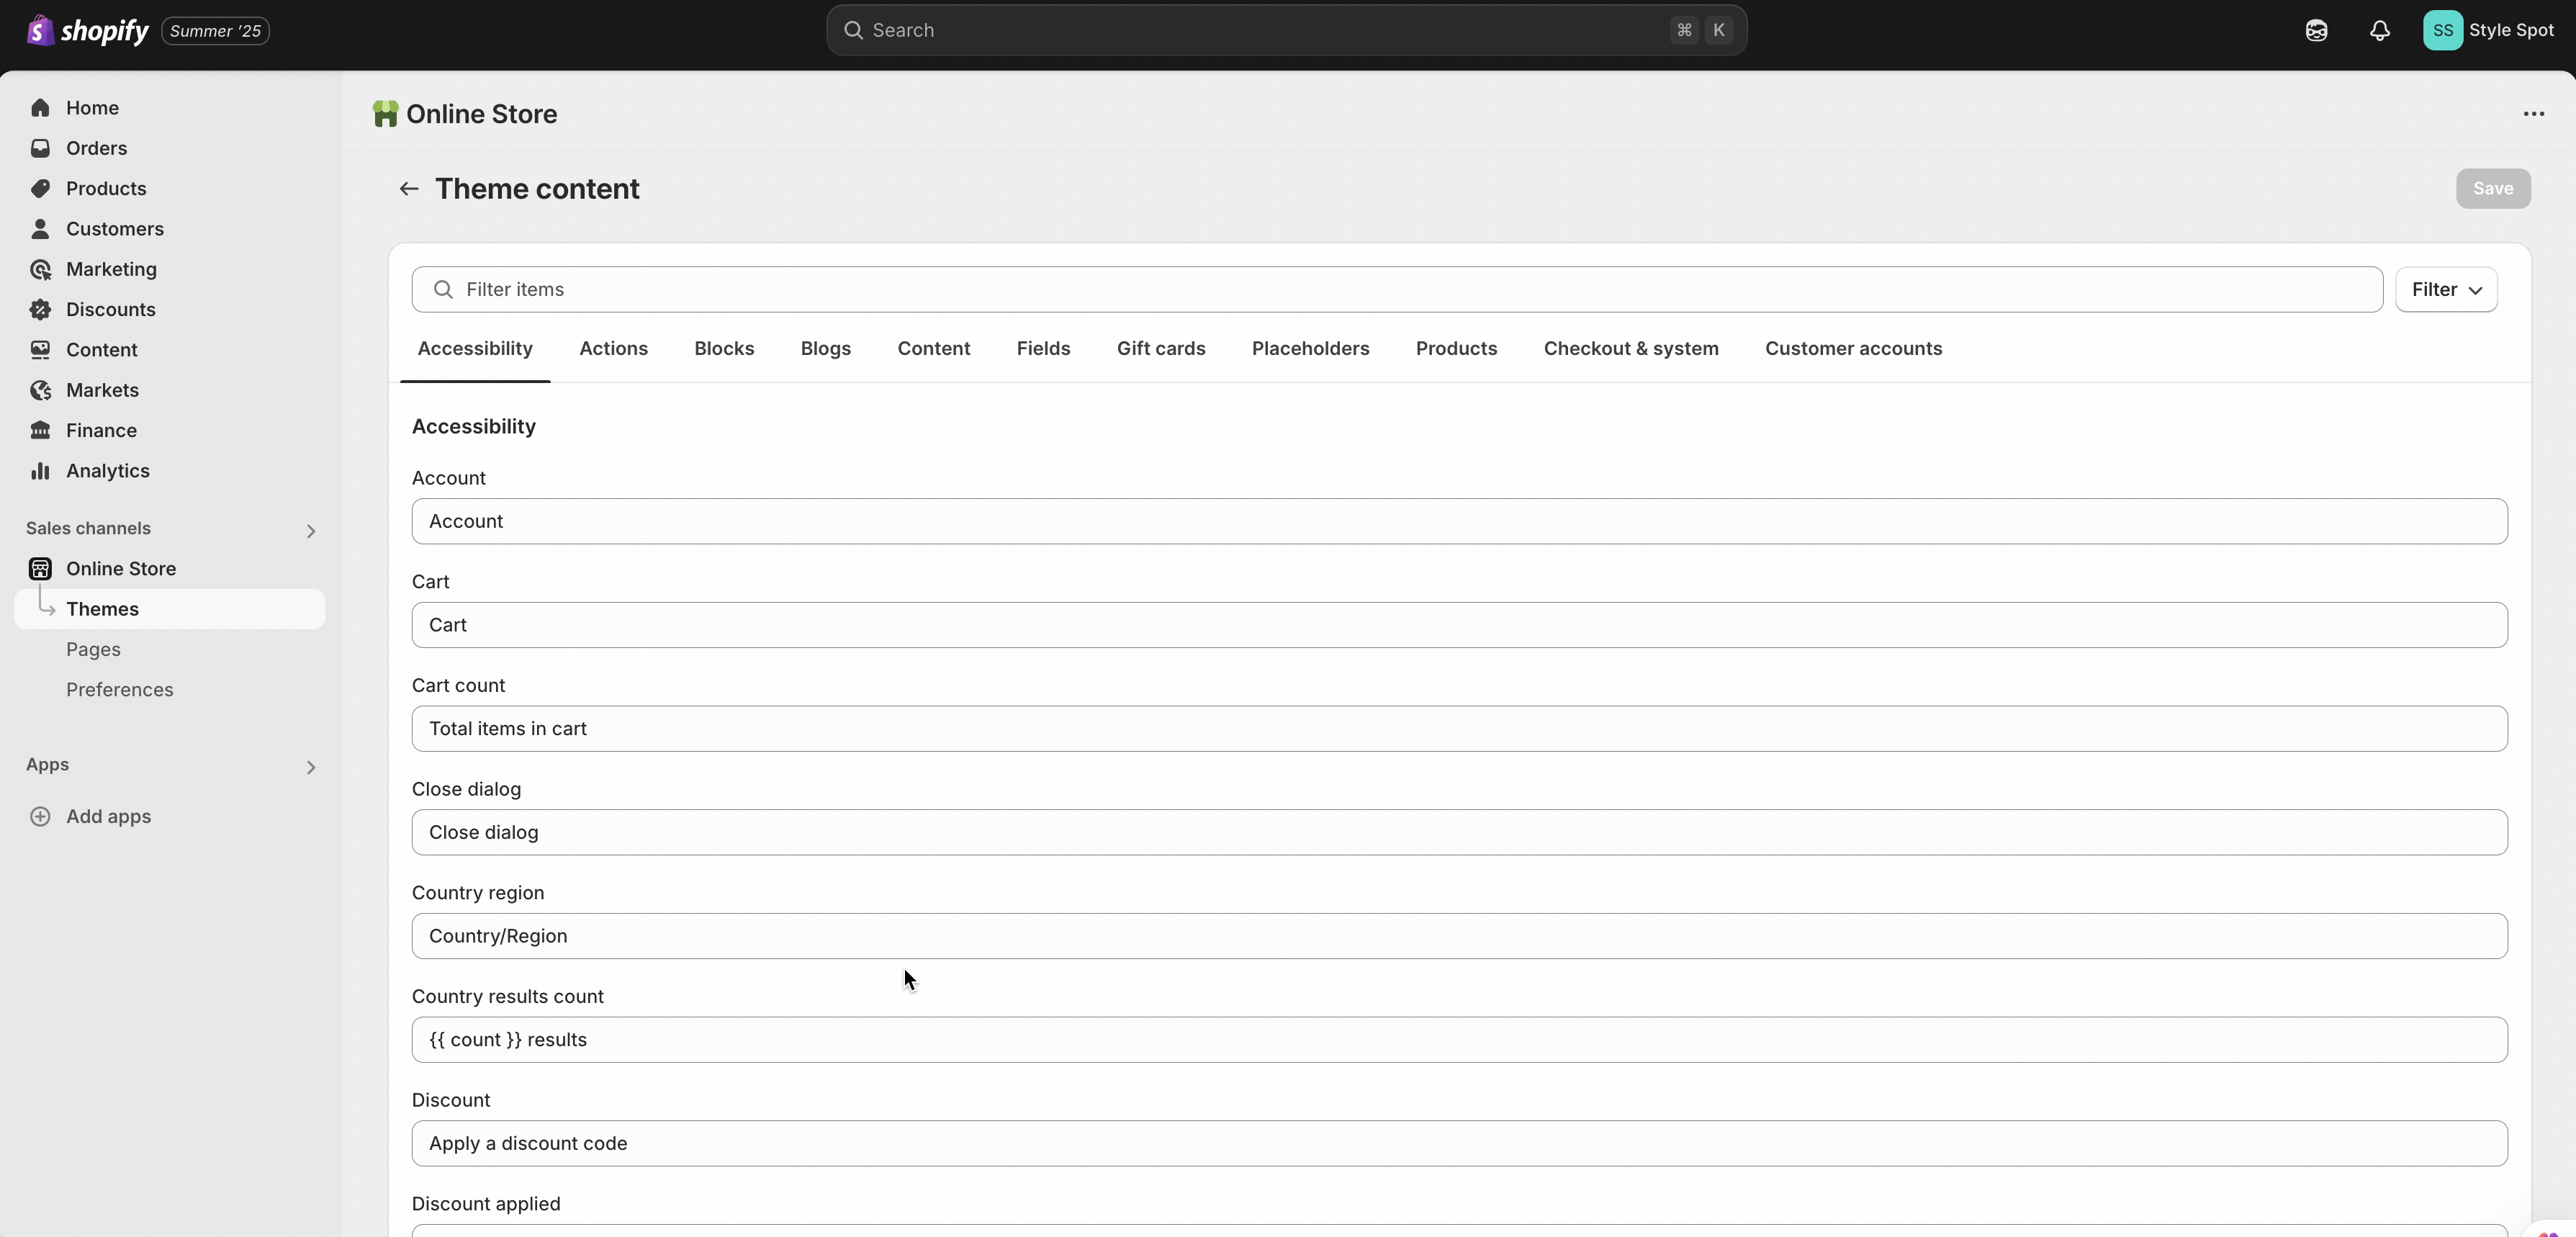Screen dimensions: 2576x1237
Task: Switch to the Gift cards tab
Action: click(1160, 348)
